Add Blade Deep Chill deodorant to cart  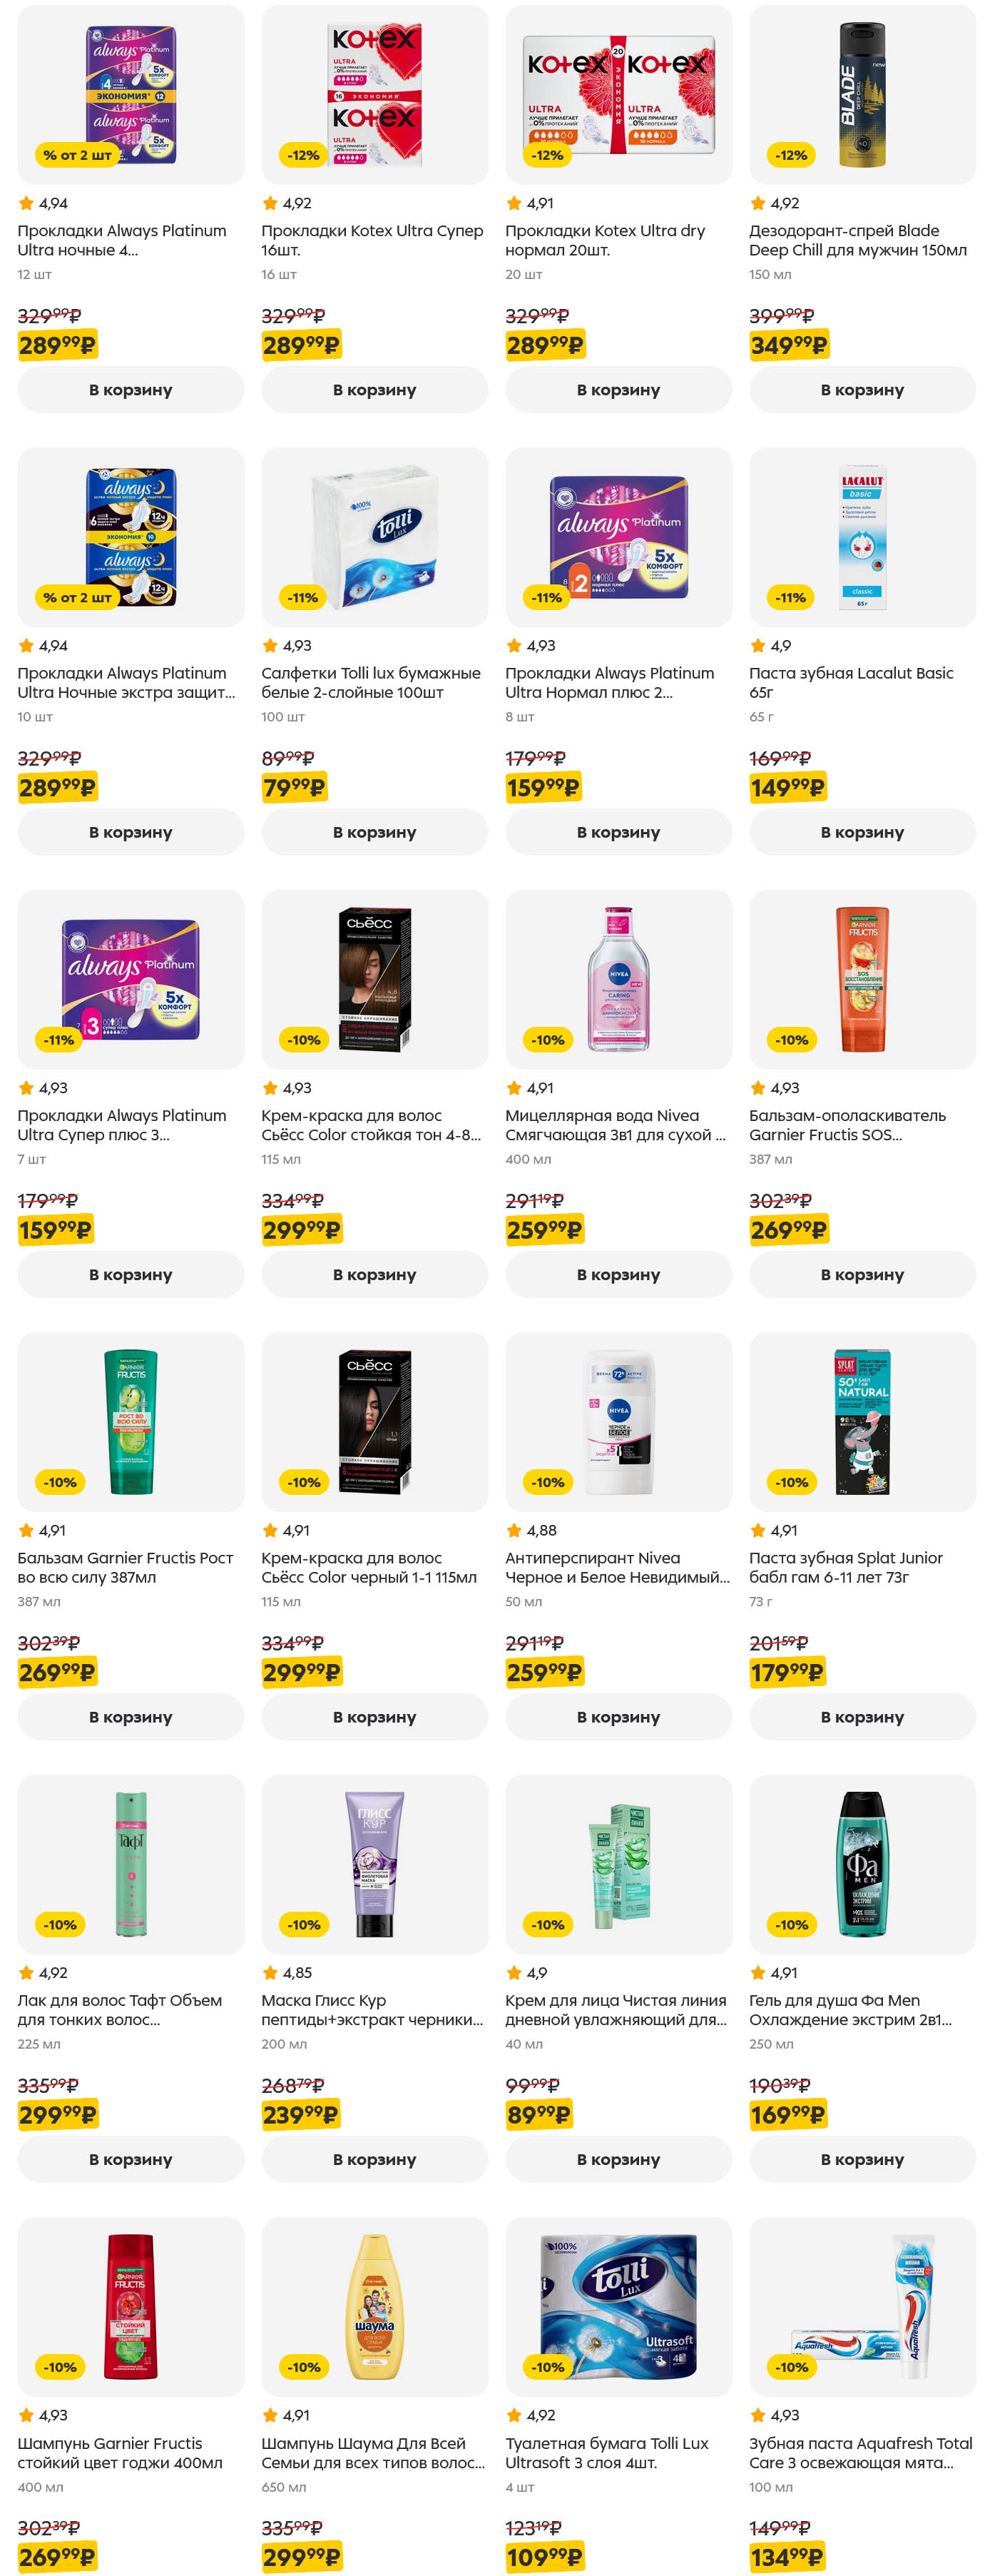pyautogui.click(x=861, y=390)
